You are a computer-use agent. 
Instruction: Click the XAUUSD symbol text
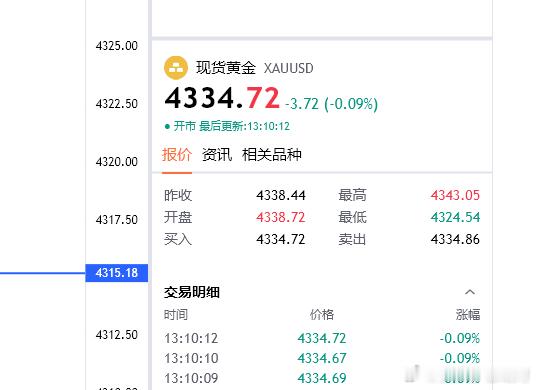[x=289, y=68]
